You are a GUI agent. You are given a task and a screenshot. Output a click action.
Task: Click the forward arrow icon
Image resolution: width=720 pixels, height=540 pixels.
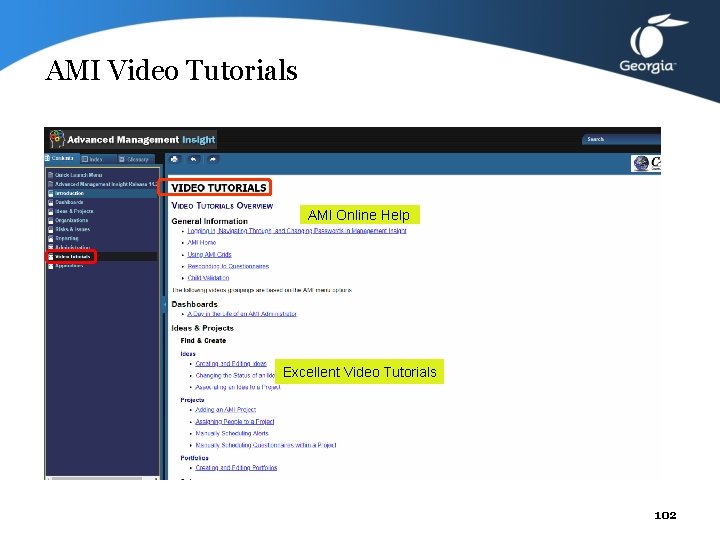[x=212, y=159]
